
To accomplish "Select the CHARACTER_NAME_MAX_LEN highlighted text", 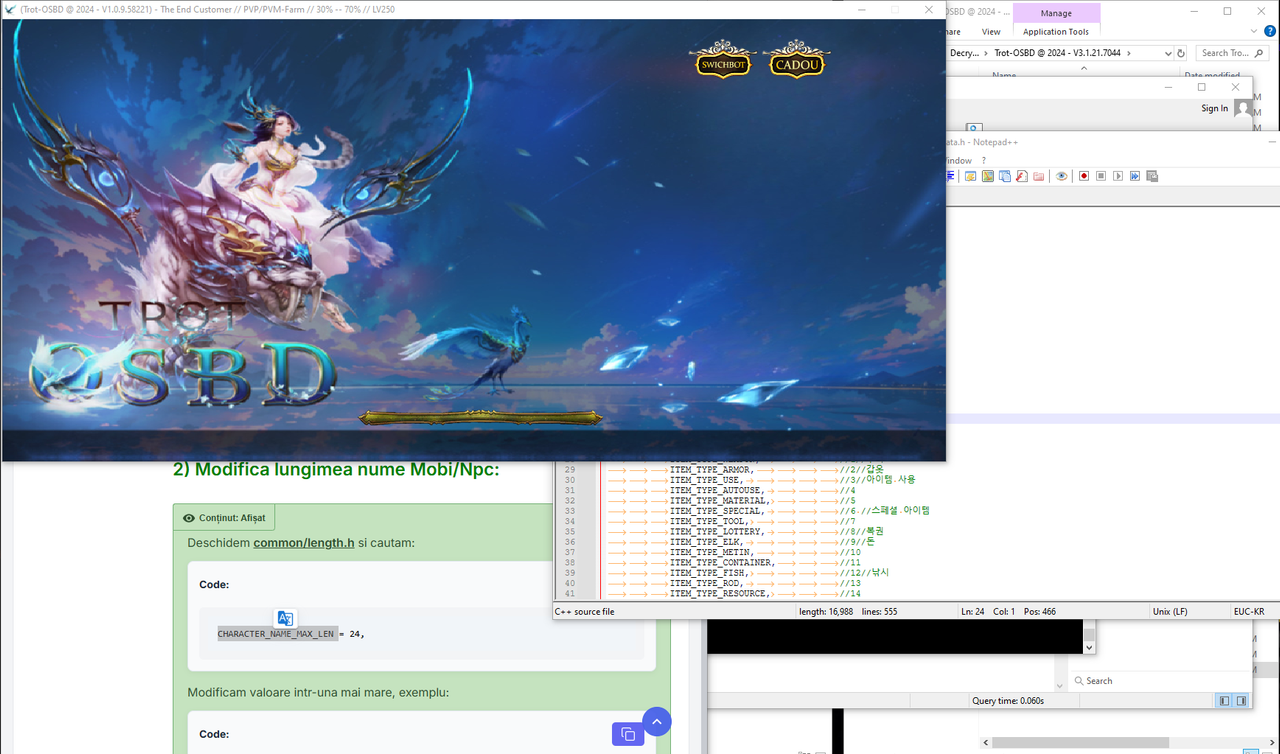I will tap(276, 633).
